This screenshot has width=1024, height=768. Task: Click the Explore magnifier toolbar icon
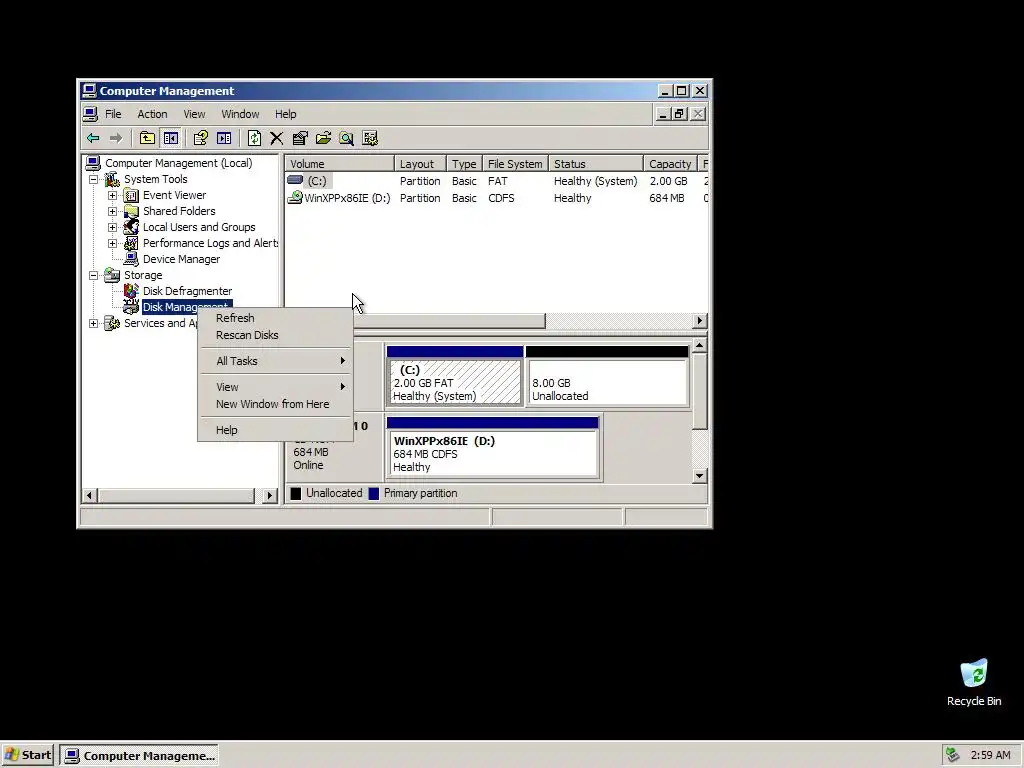(x=347, y=138)
